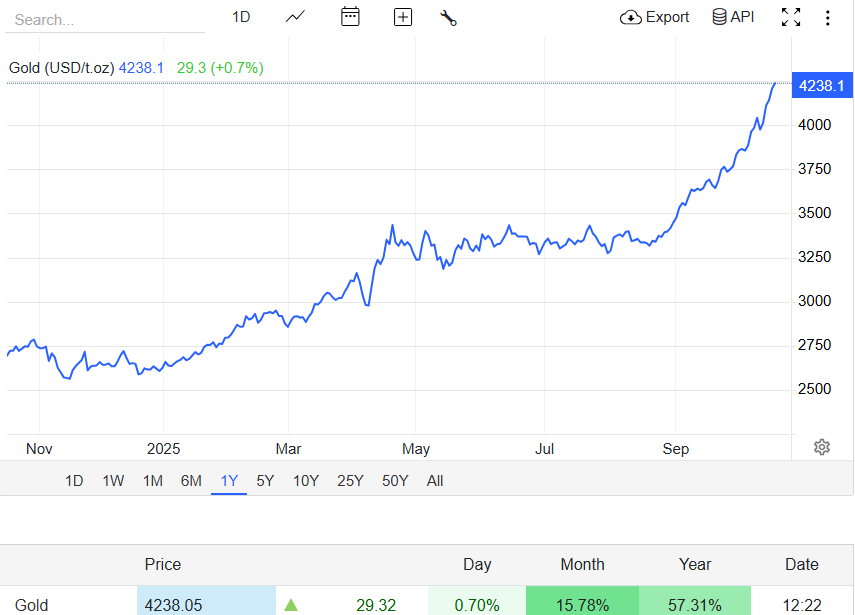Open chart settings gear icon
Viewport: 855px width, 615px height.
pos(822,447)
